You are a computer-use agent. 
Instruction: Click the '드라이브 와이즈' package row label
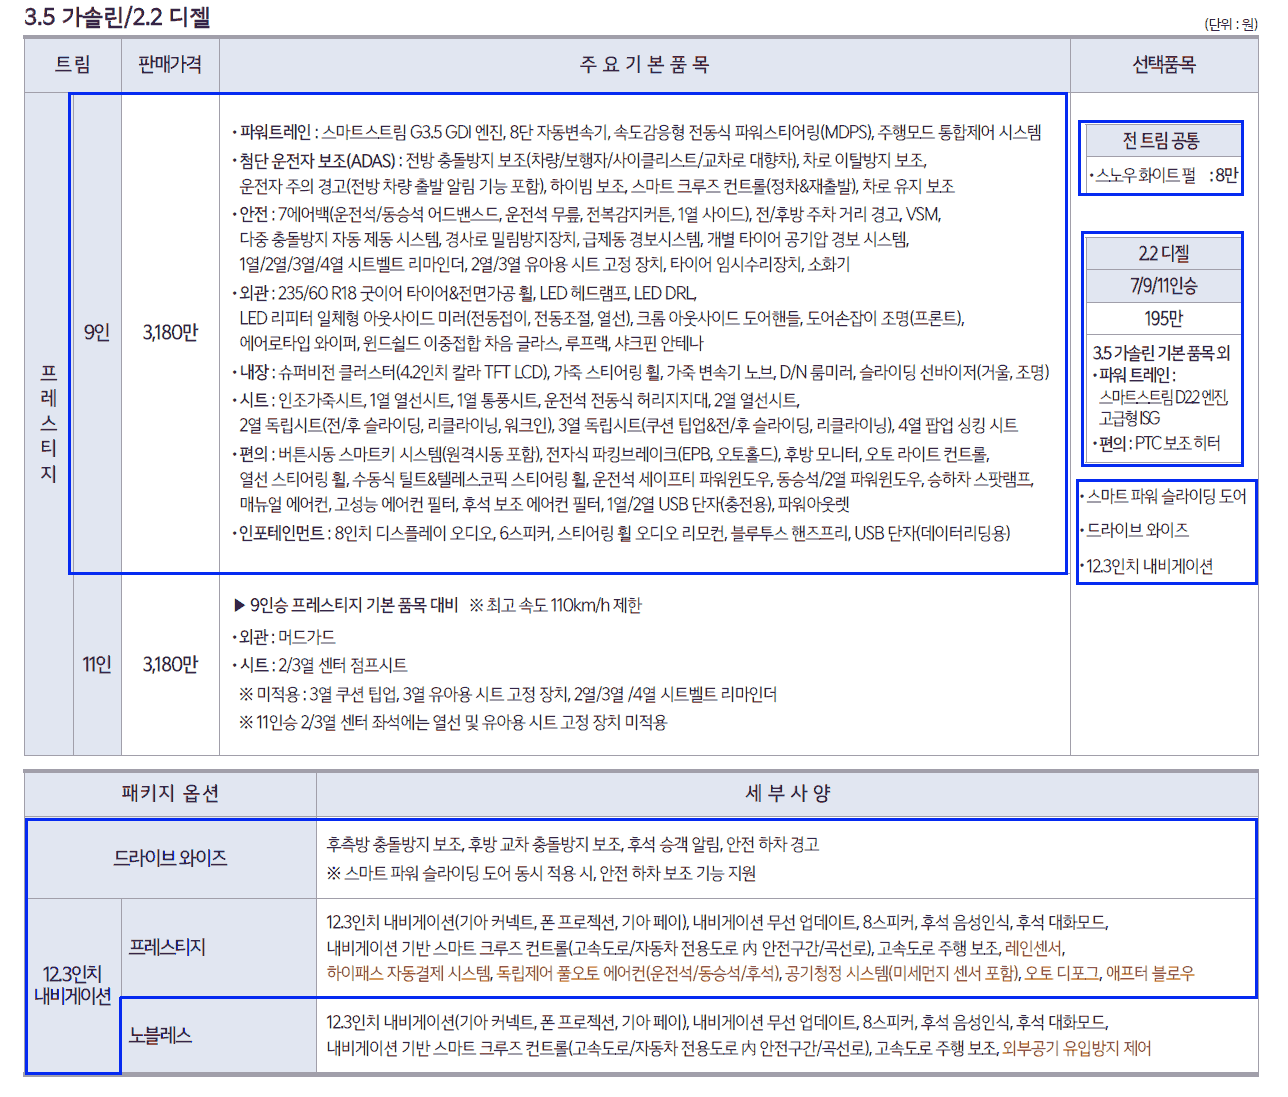(170, 858)
